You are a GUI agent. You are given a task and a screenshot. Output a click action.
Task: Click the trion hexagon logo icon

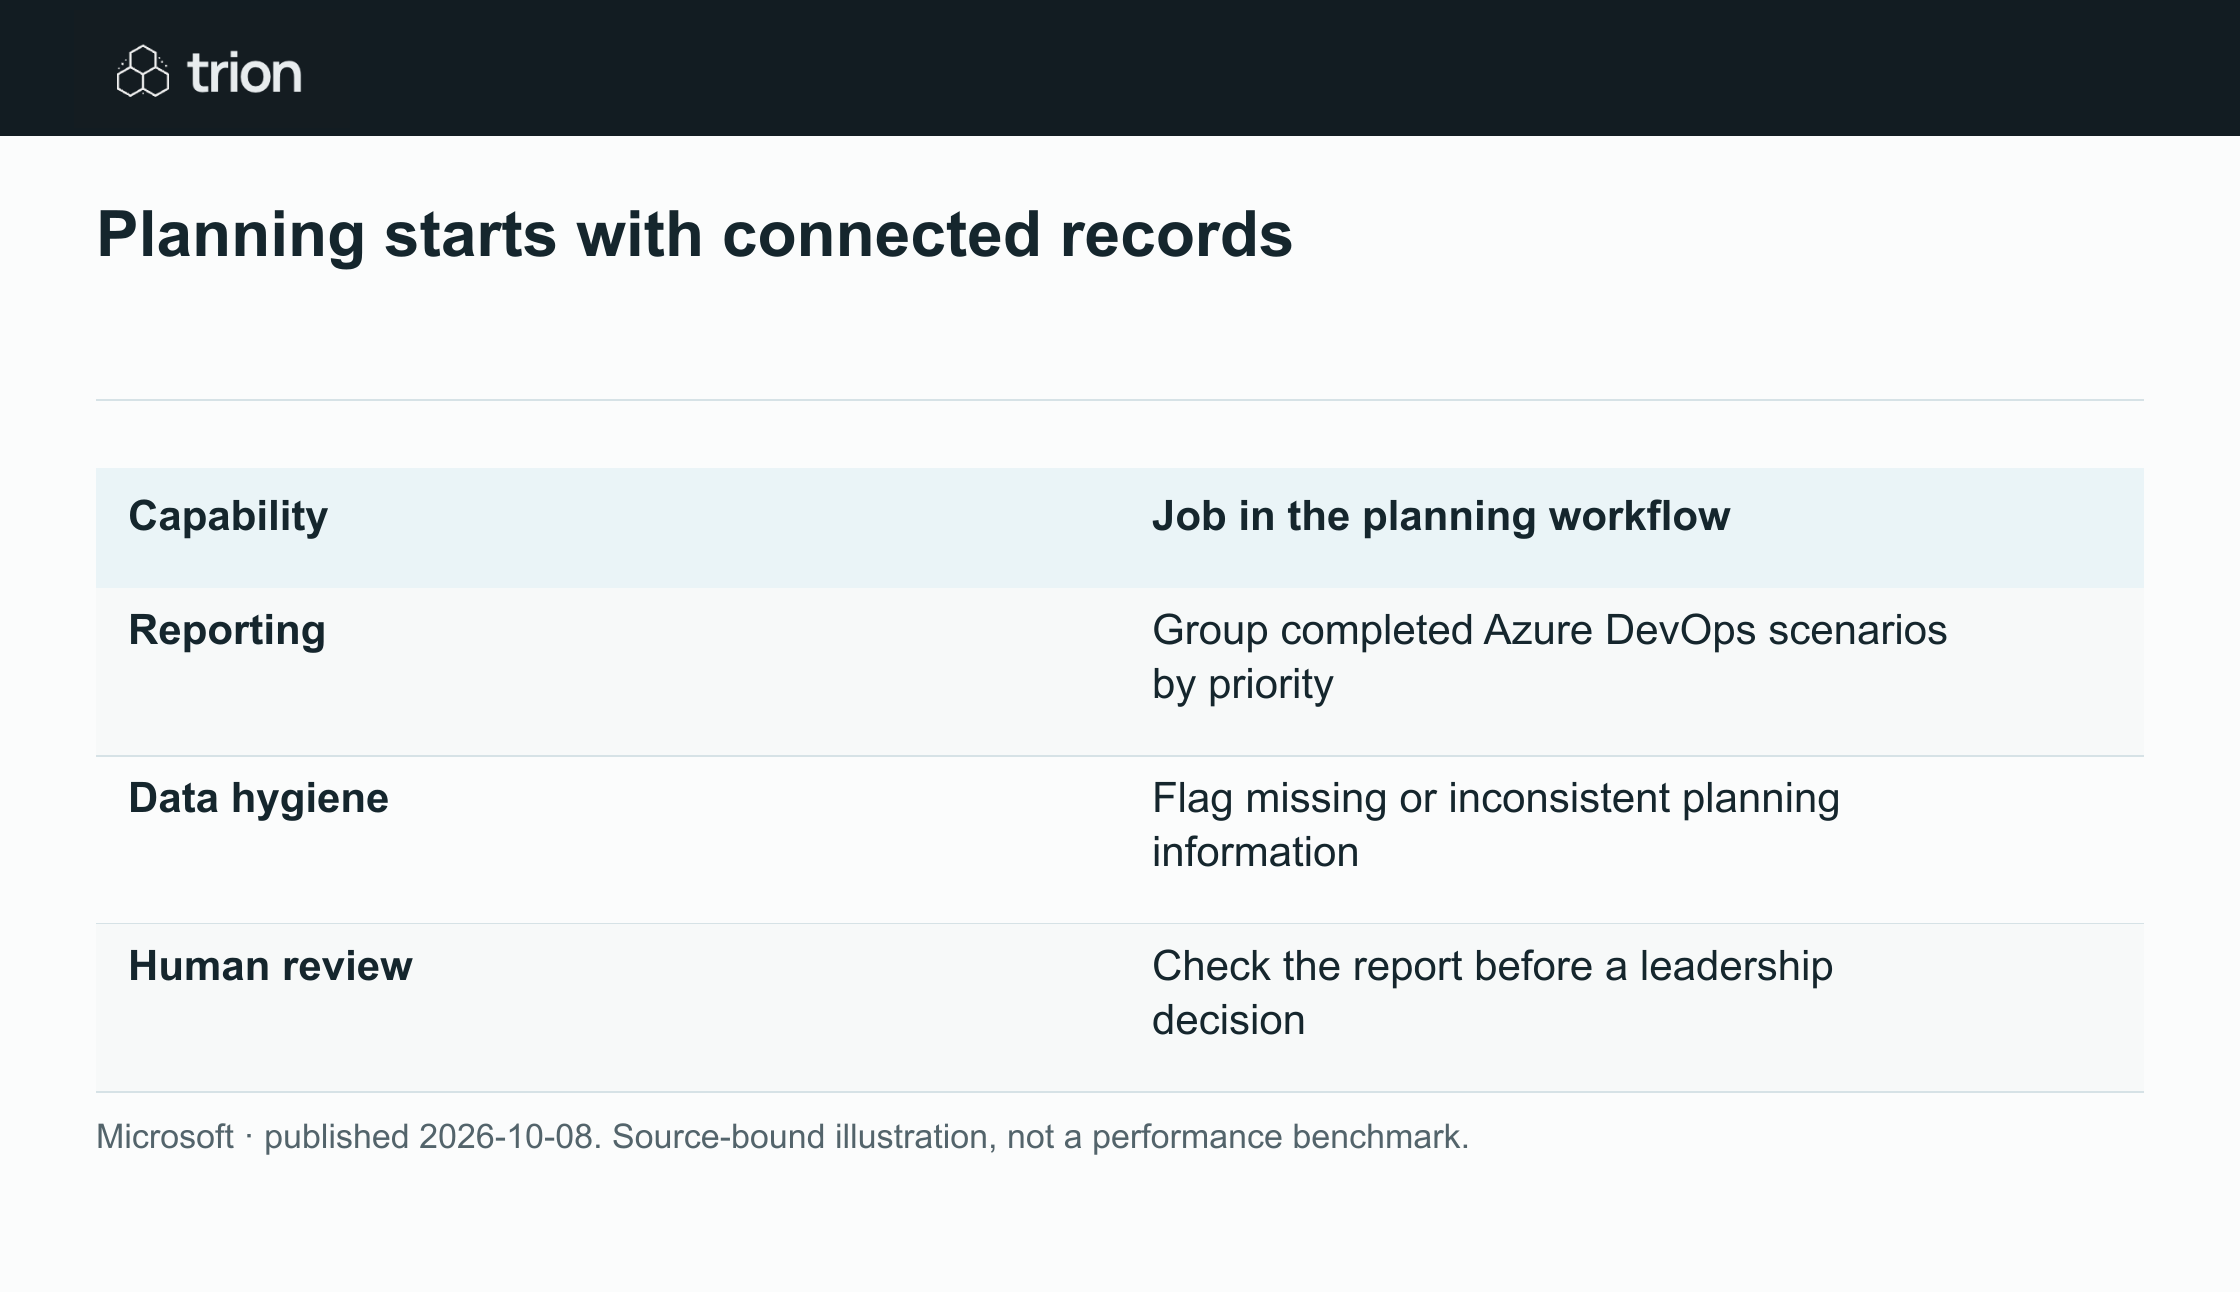143,71
